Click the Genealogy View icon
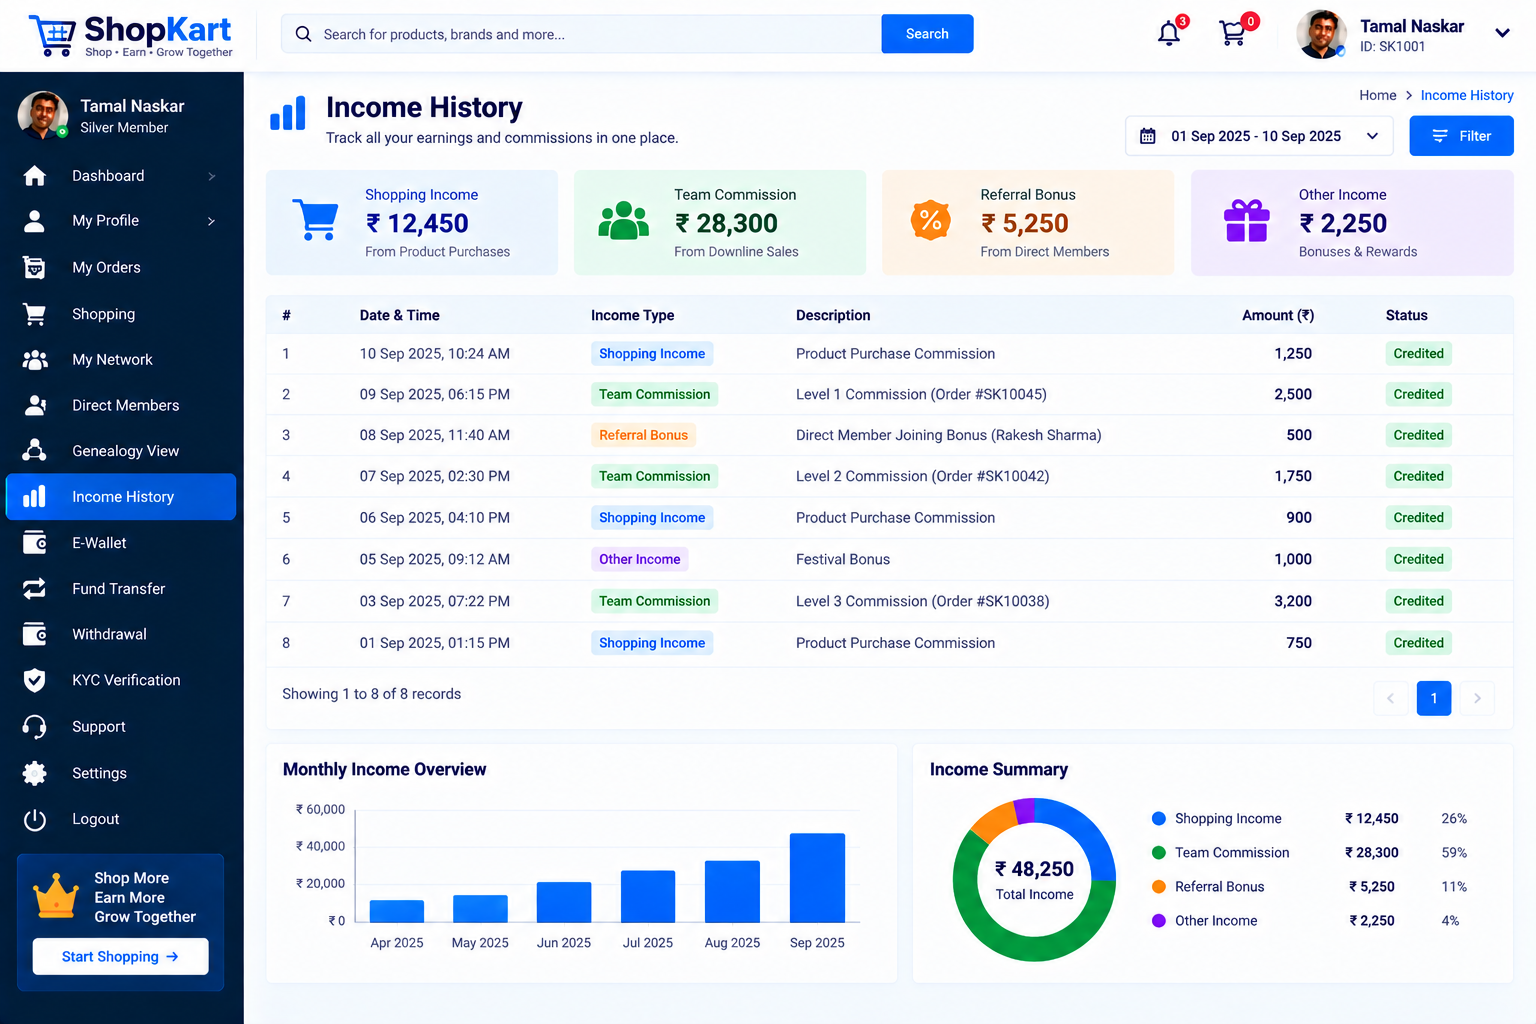The height and width of the screenshot is (1024, 1536). [x=35, y=451]
